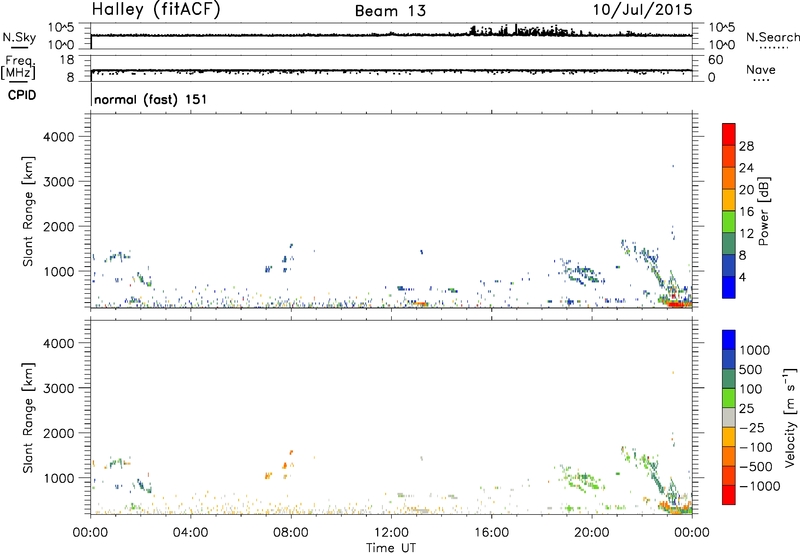Click the 'Slant Range [km]' label of velocity panel

(29, 418)
